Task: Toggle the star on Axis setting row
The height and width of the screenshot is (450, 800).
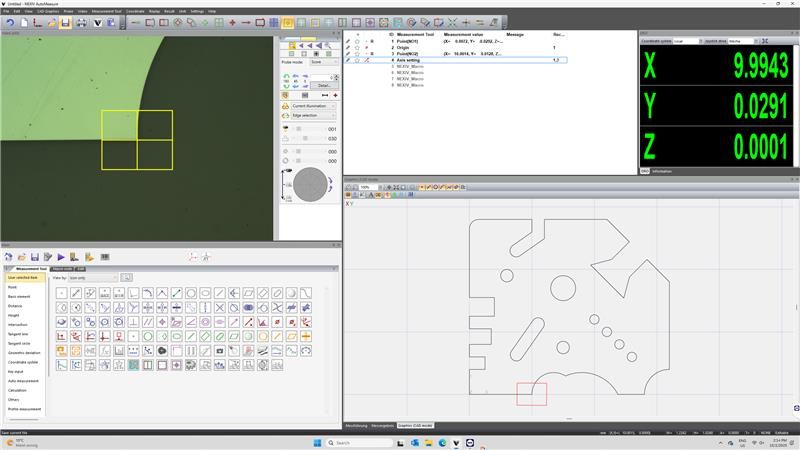Action: [357, 60]
